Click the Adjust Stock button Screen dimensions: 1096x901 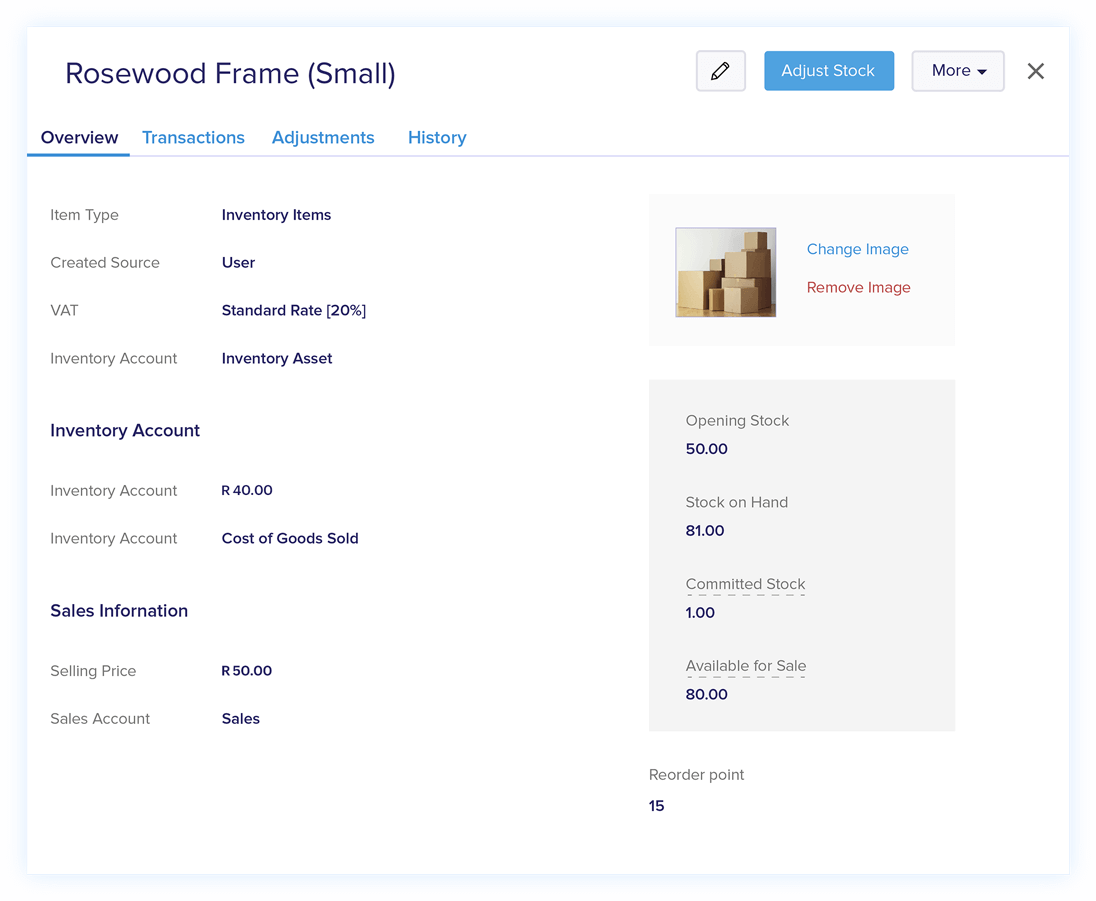pyautogui.click(x=828, y=71)
